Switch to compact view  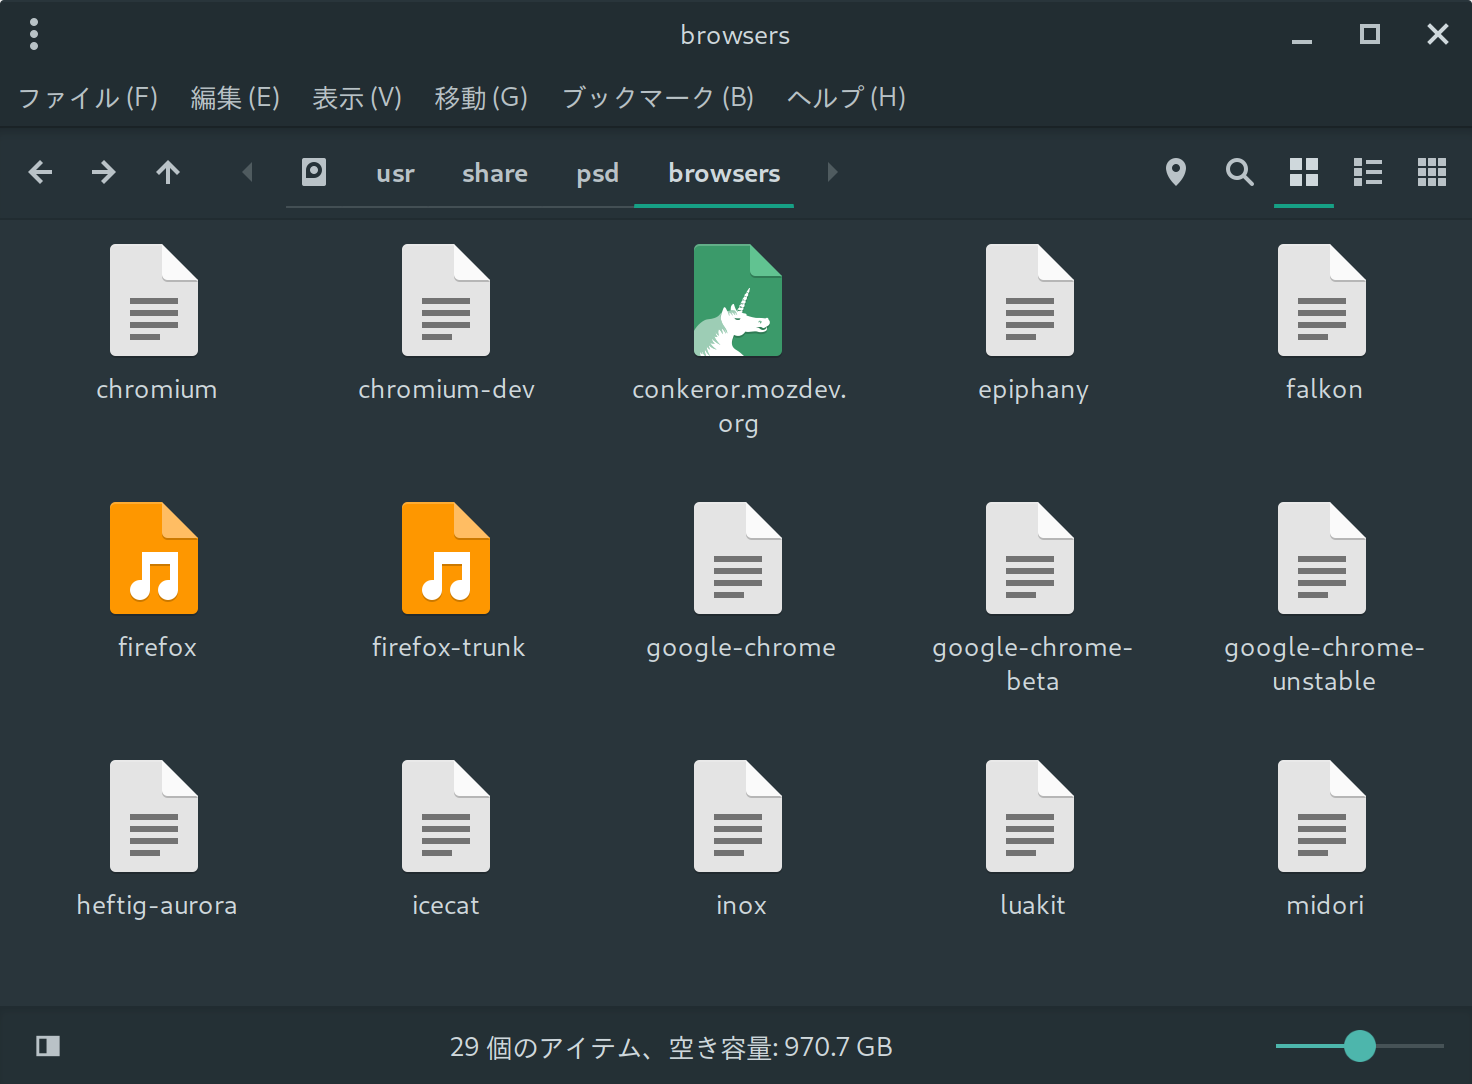[x=1432, y=172]
